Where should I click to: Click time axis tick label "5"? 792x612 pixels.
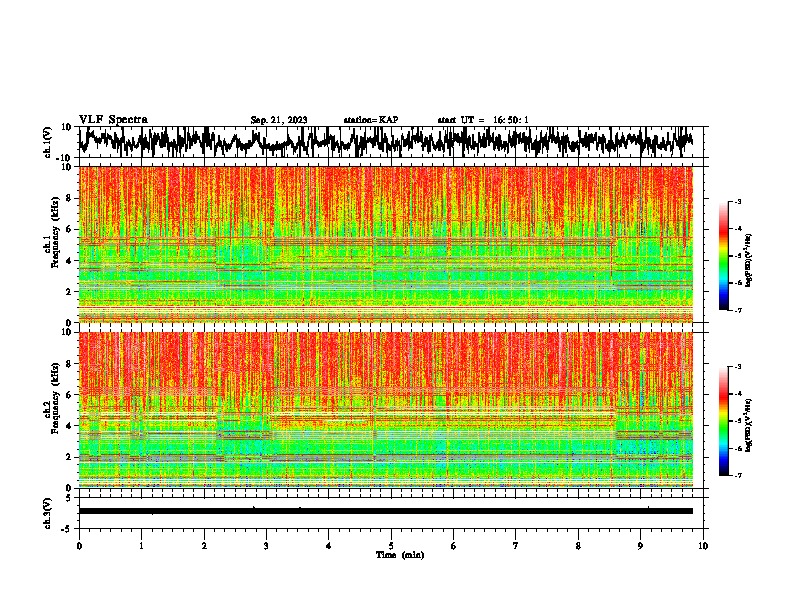click(x=391, y=545)
